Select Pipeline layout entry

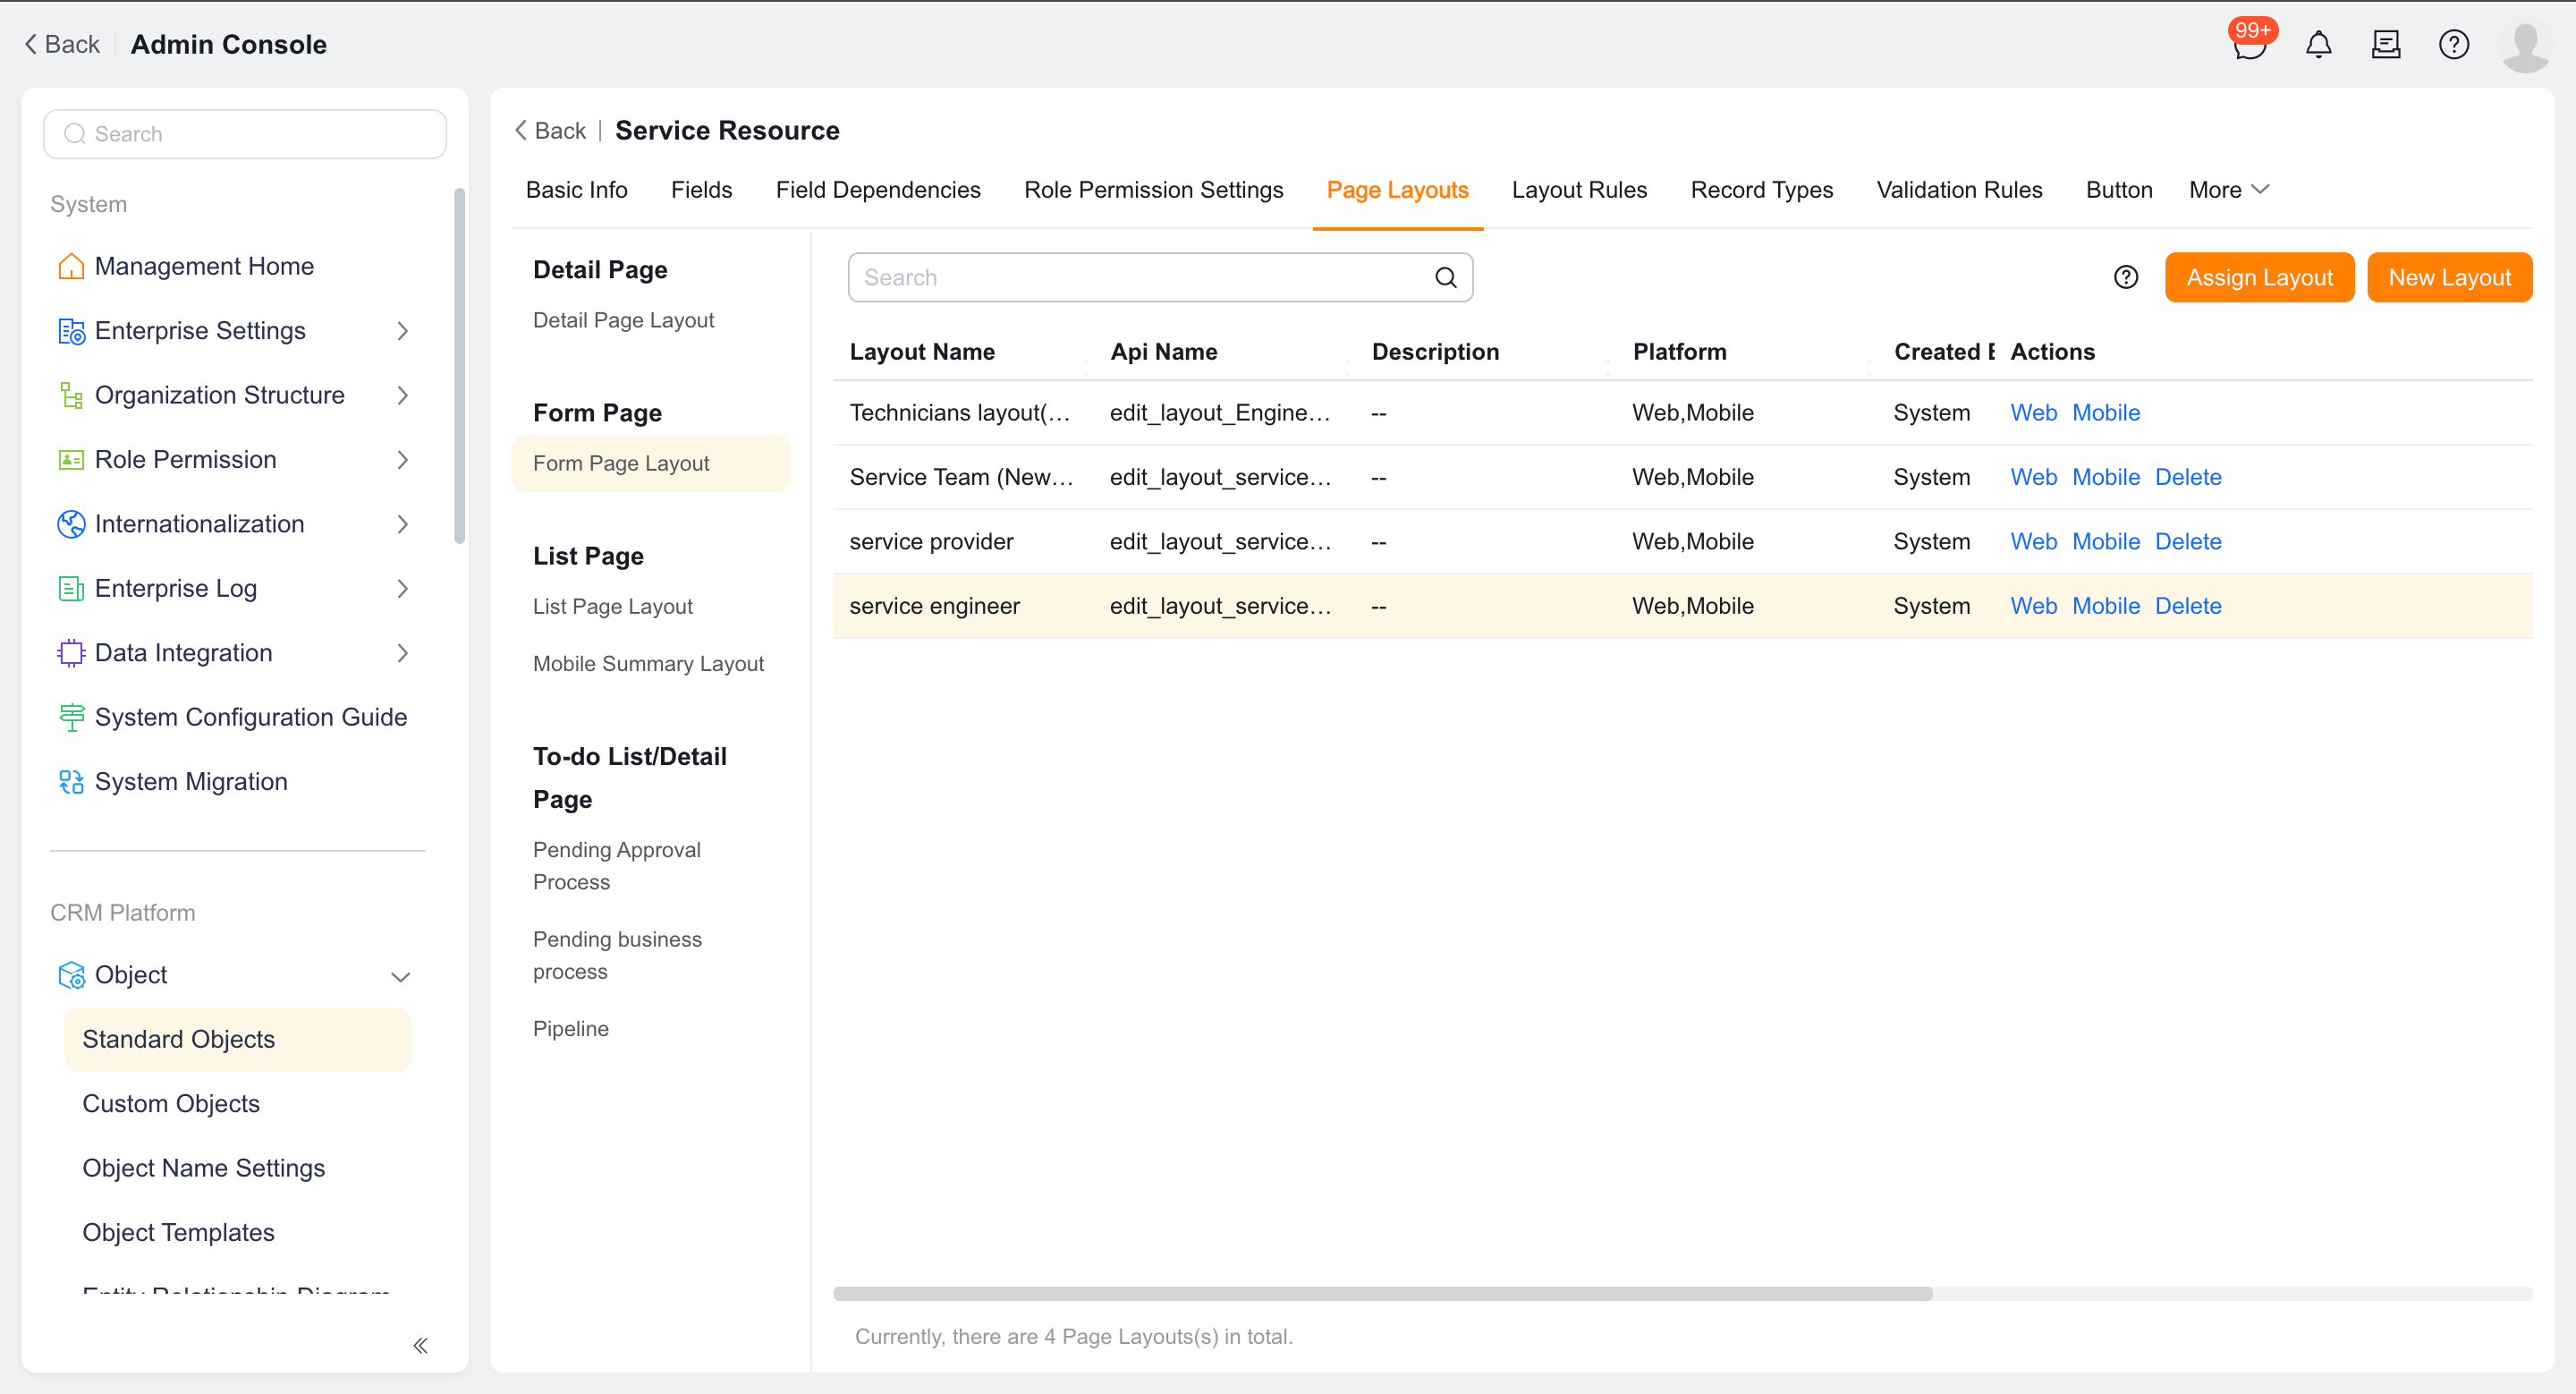click(x=570, y=1028)
